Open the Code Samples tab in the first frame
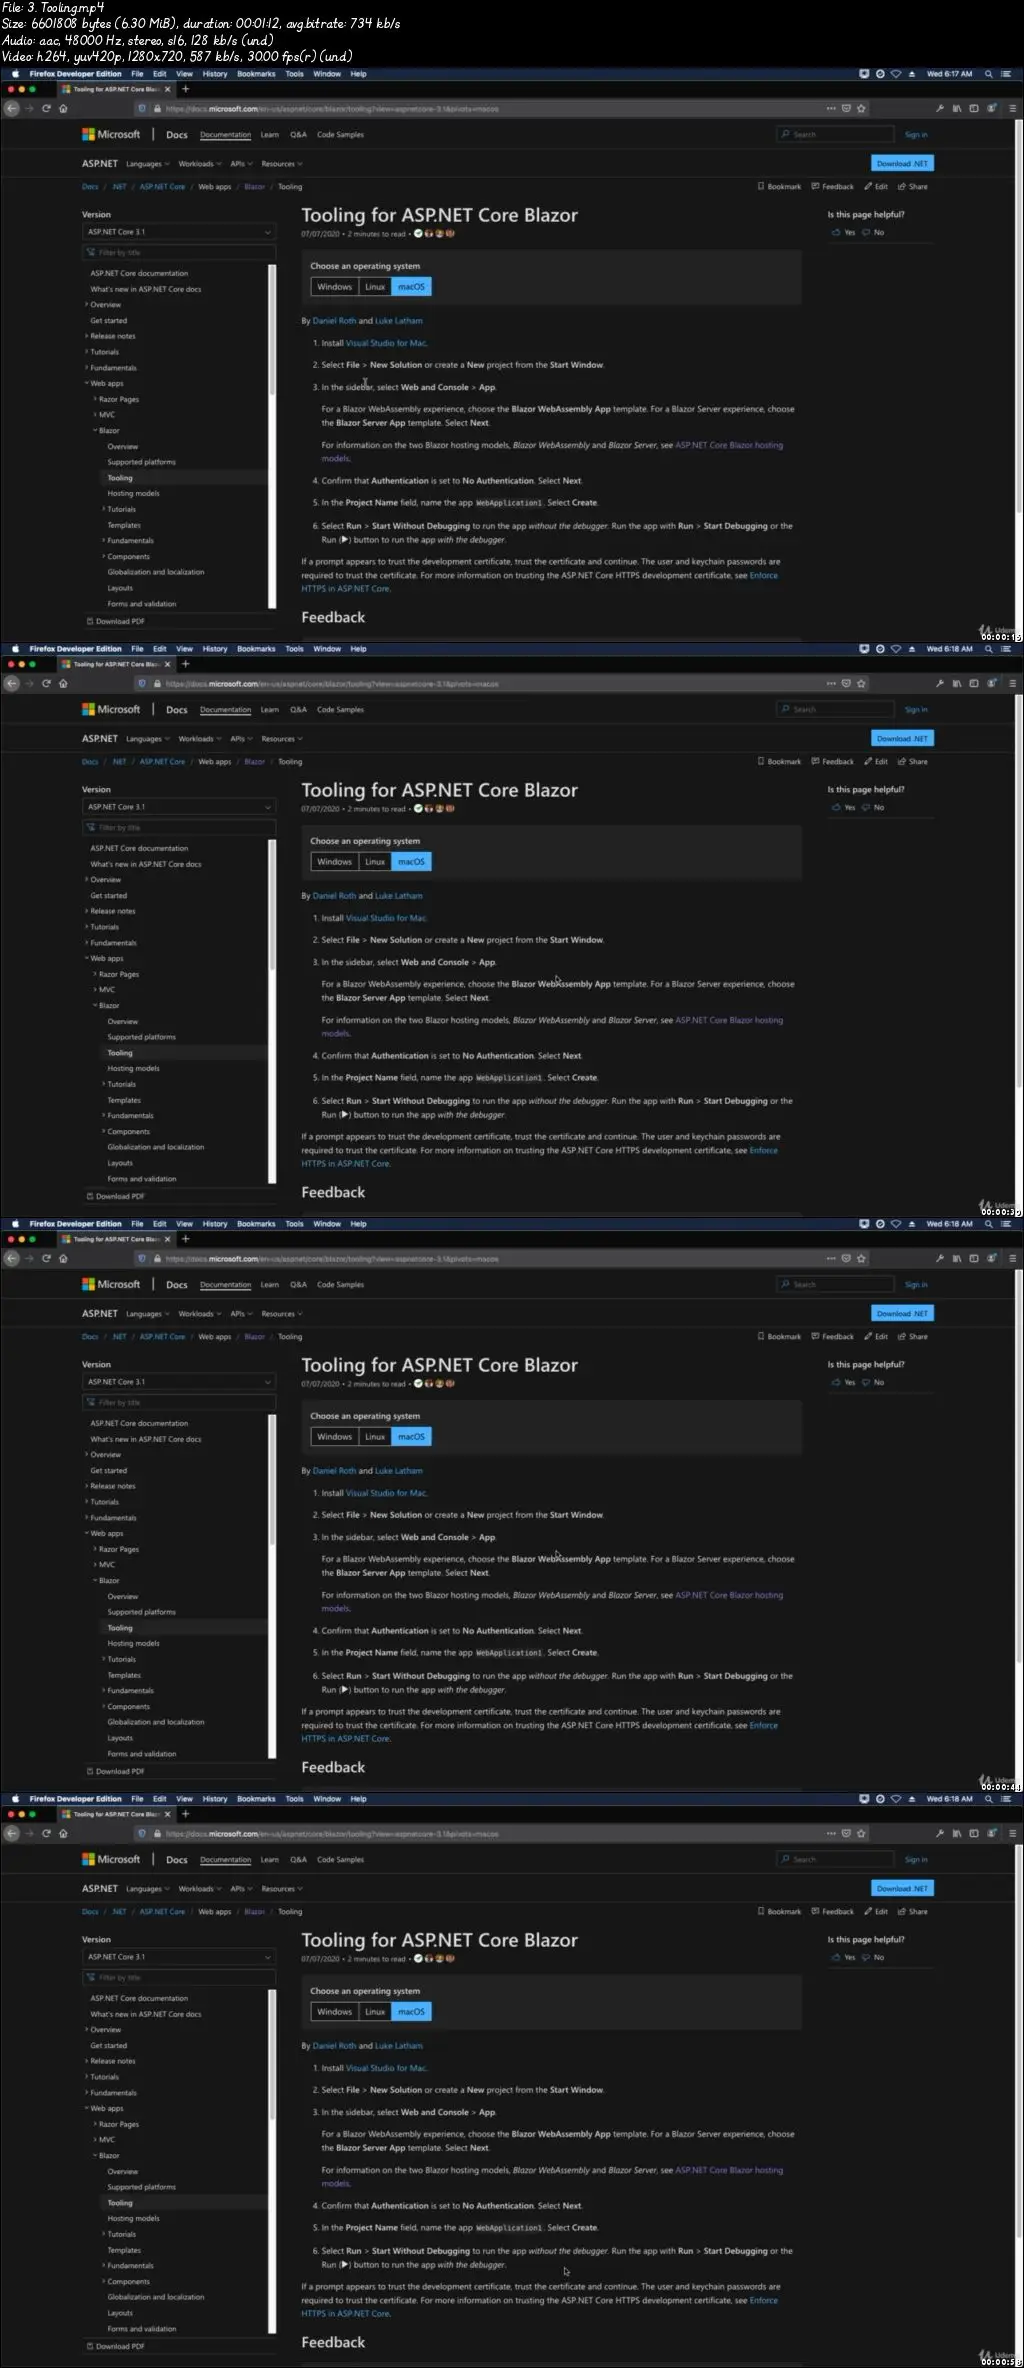Screen dimensions: 1024x2368 (340, 135)
